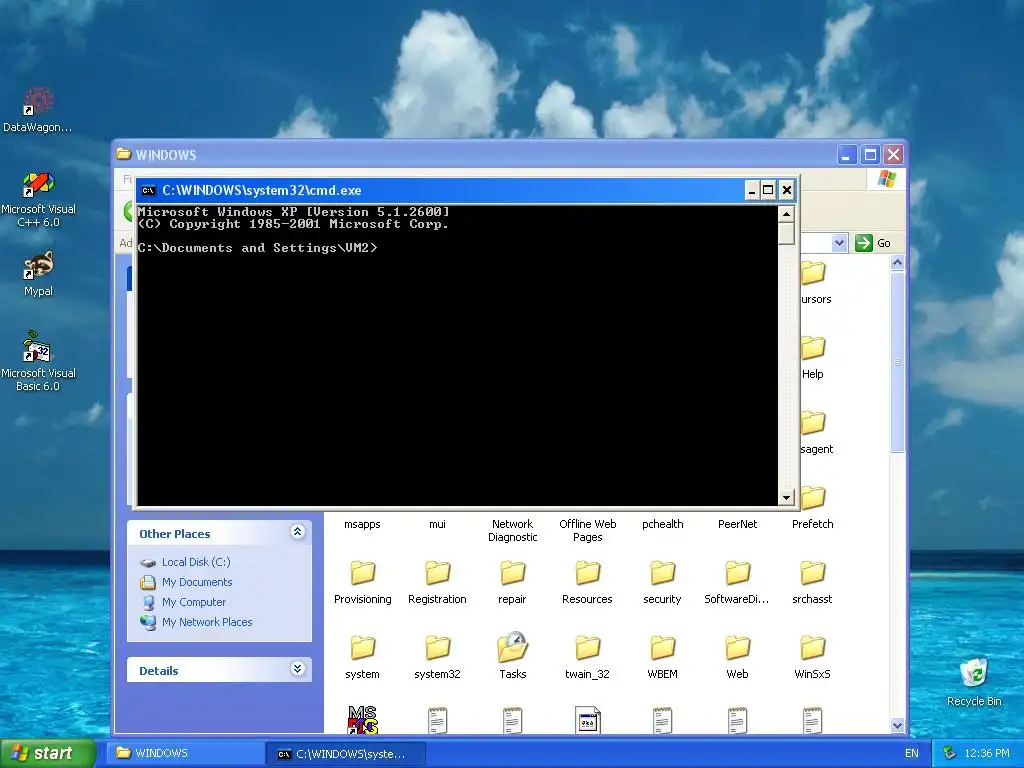This screenshot has height=768, width=1024.
Task: Click the Windows flag logo in explorer
Action: coord(887,178)
